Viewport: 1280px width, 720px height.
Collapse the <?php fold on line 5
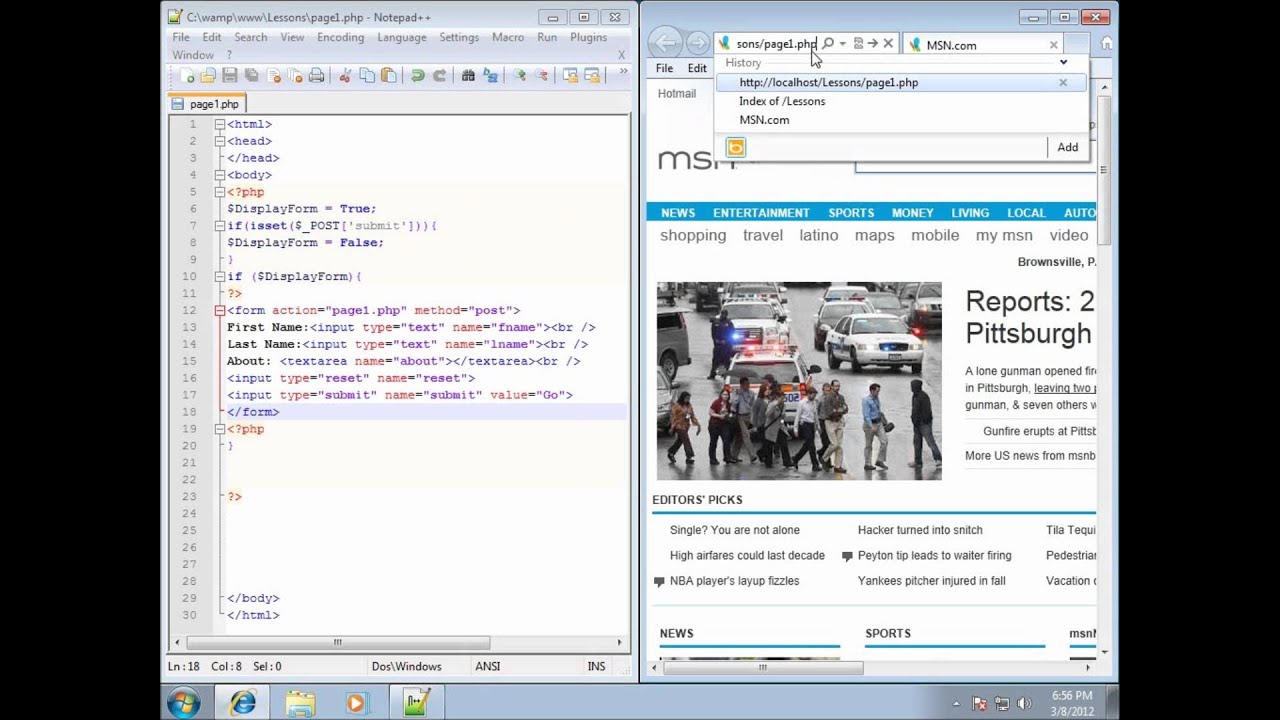219,192
